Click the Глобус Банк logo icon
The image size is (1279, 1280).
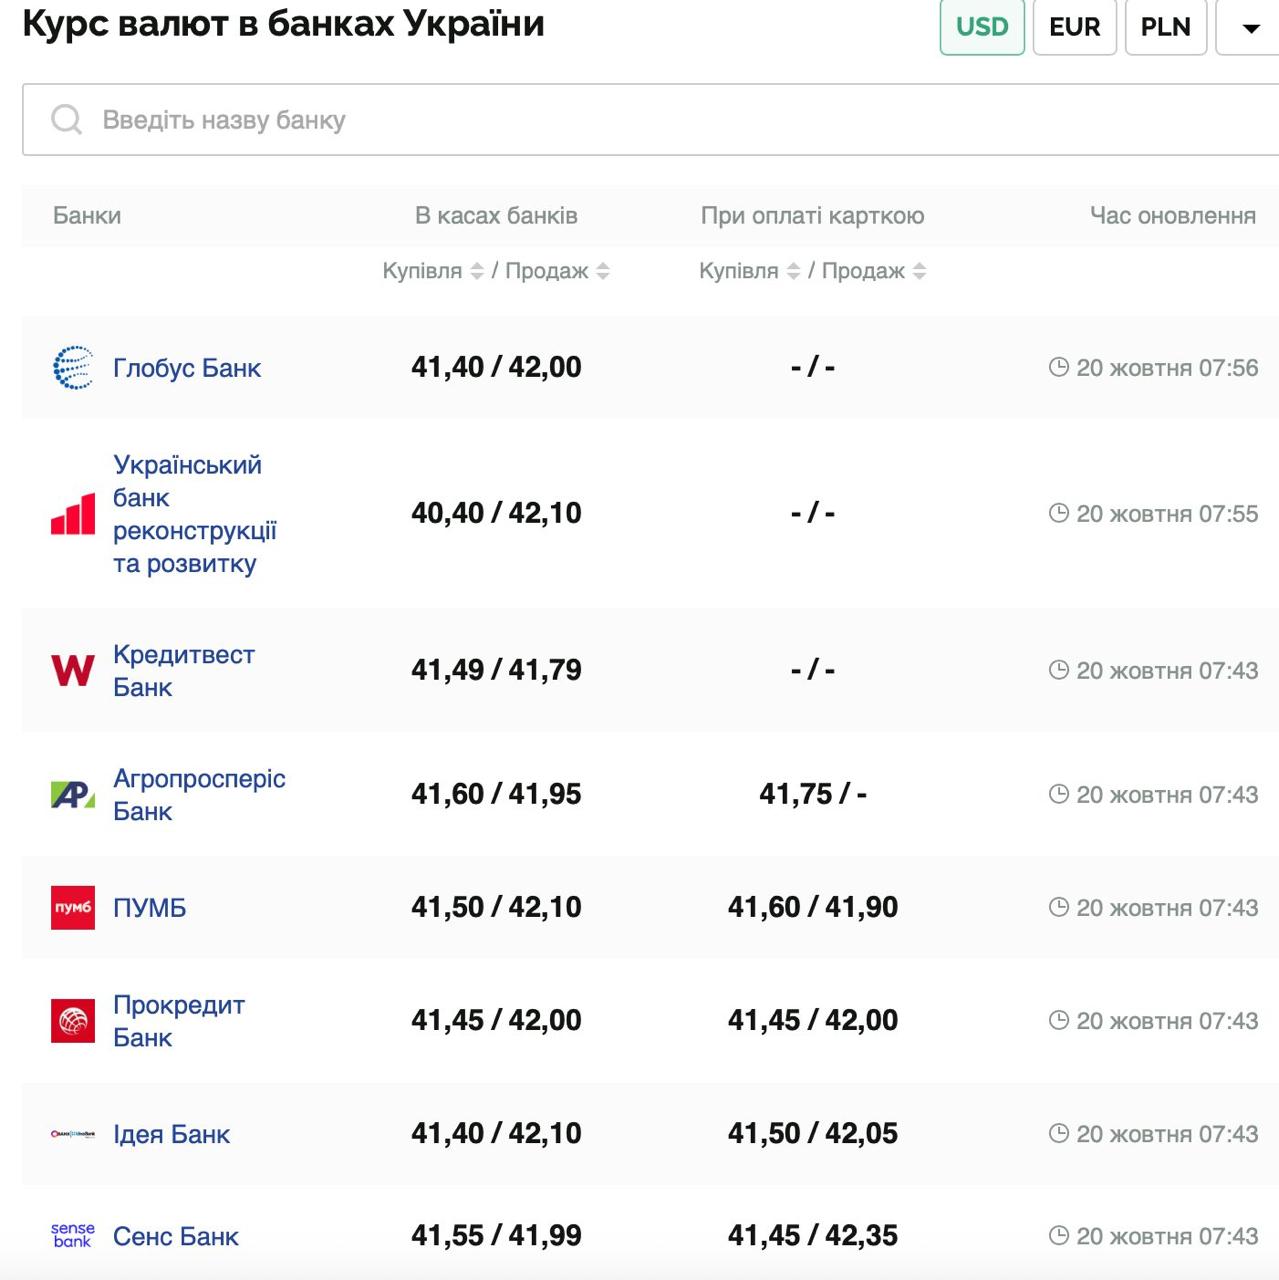(x=73, y=368)
